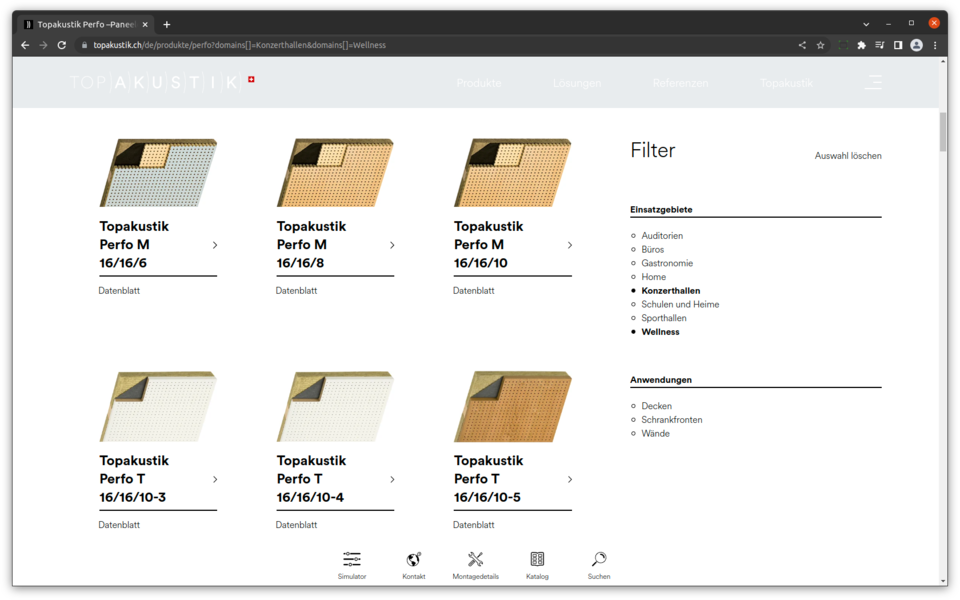Screen dimensions: 960x600
Task: Open the Topakustik header menu item
Action: coord(787,83)
